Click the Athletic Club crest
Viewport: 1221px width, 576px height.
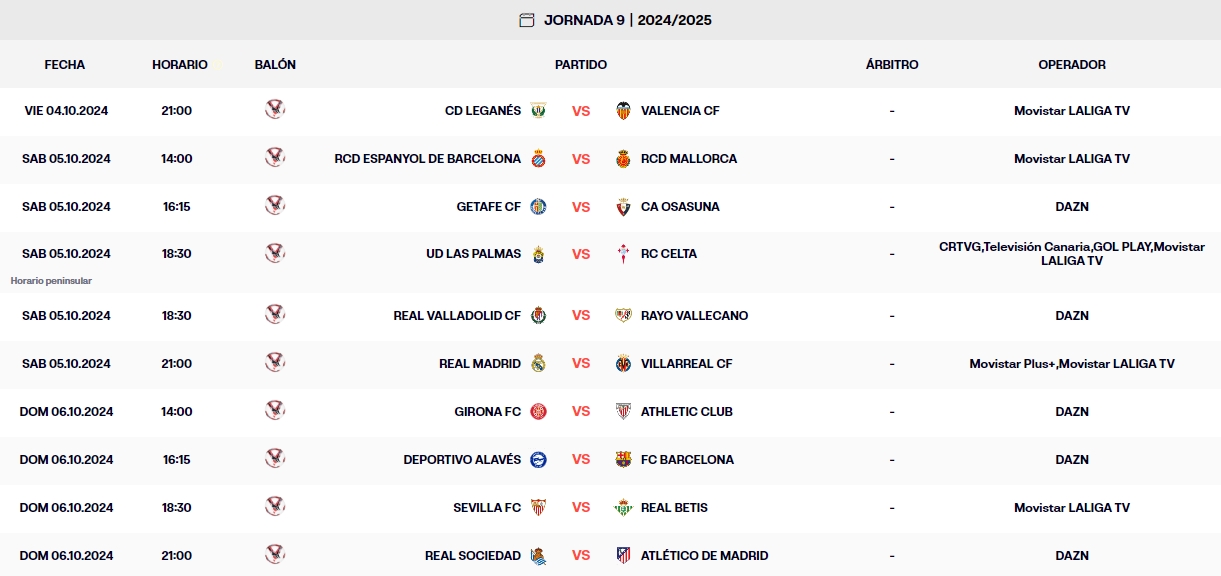click(x=623, y=412)
